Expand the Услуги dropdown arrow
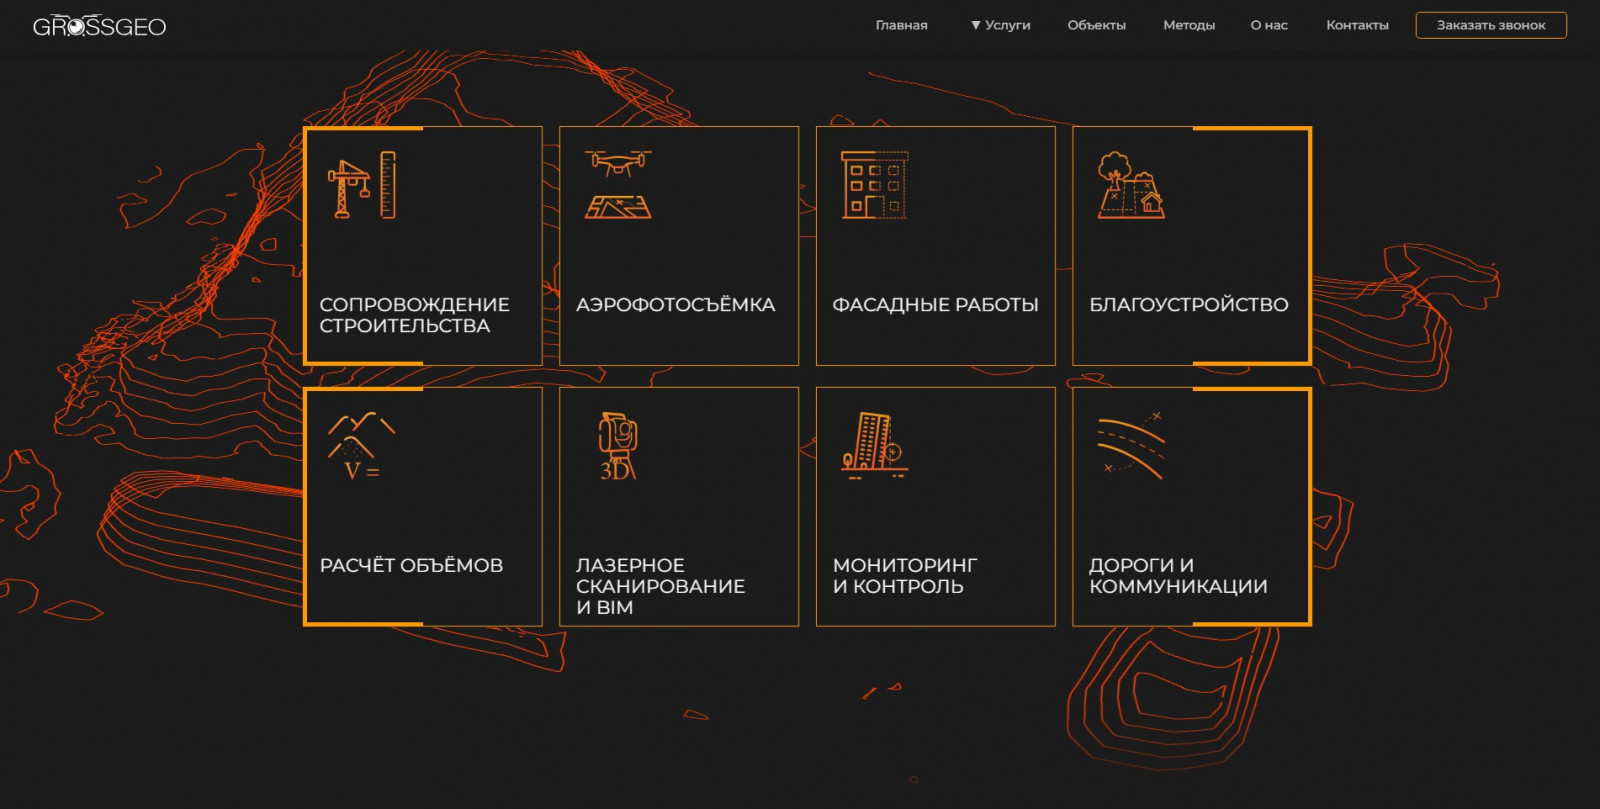The width and height of the screenshot is (1600, 809). (x=976, y=25)
